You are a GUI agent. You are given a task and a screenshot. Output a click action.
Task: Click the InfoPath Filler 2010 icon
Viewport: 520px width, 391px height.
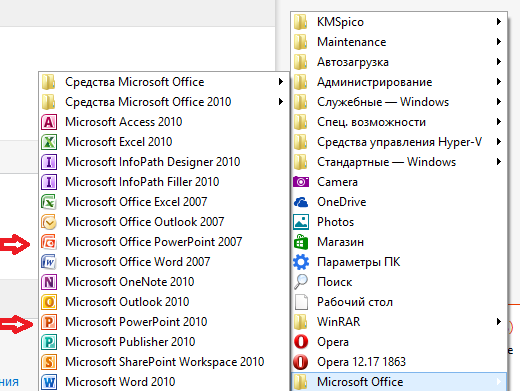coord(49,182)
